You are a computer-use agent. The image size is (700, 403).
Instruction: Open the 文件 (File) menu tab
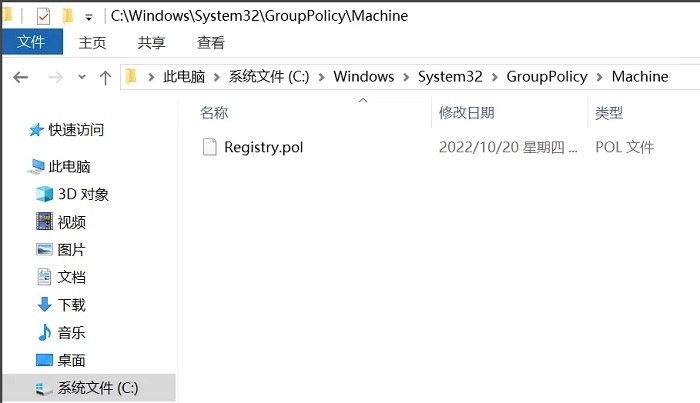point(31,42)
